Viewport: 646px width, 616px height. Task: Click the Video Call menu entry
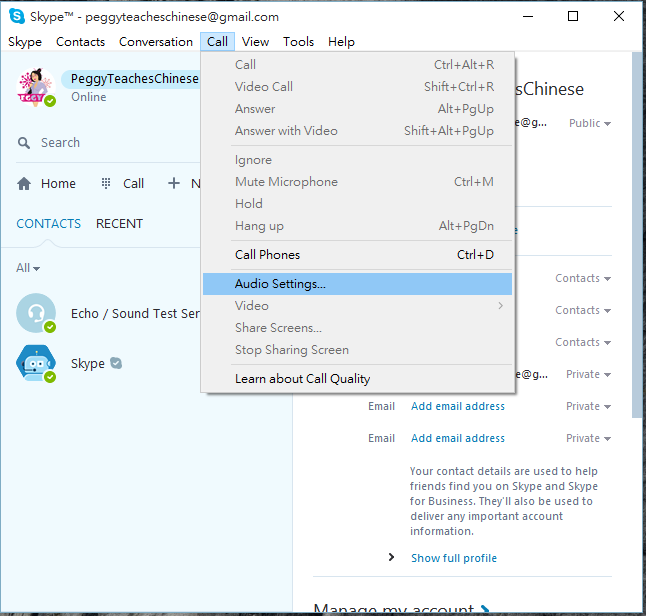[357, 87]
